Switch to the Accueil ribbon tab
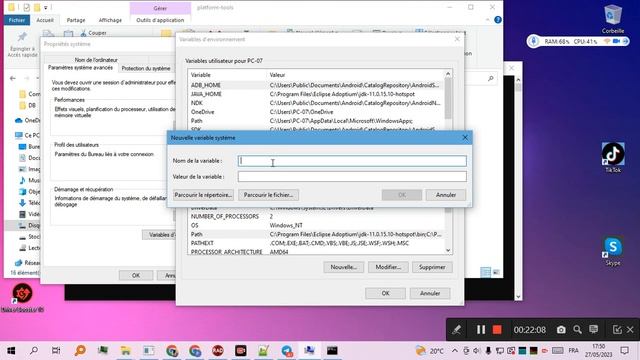Image resolution: width=640 pixels, height=360 pixels. coord(45,20)
